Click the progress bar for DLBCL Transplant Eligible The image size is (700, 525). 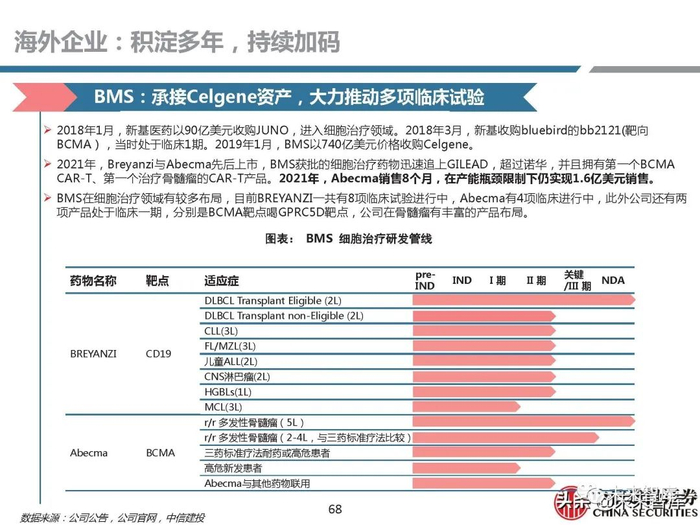(524, 300)
